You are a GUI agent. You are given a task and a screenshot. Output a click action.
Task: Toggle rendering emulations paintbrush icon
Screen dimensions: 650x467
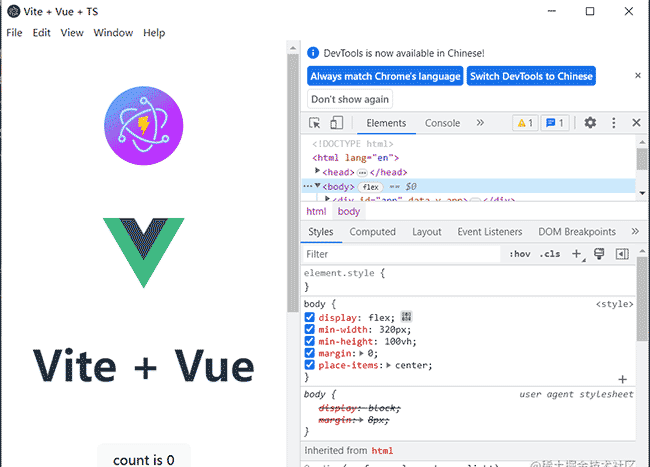click(599, 254)
